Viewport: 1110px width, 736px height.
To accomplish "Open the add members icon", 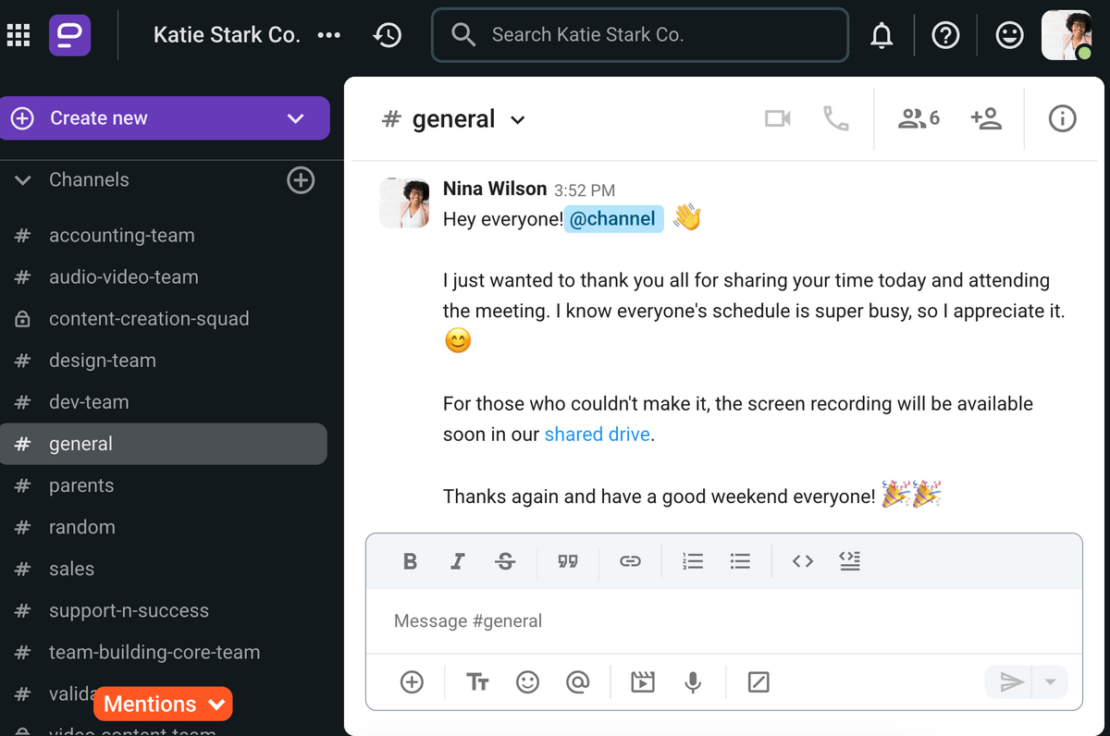I will click(x=986, y=119).
